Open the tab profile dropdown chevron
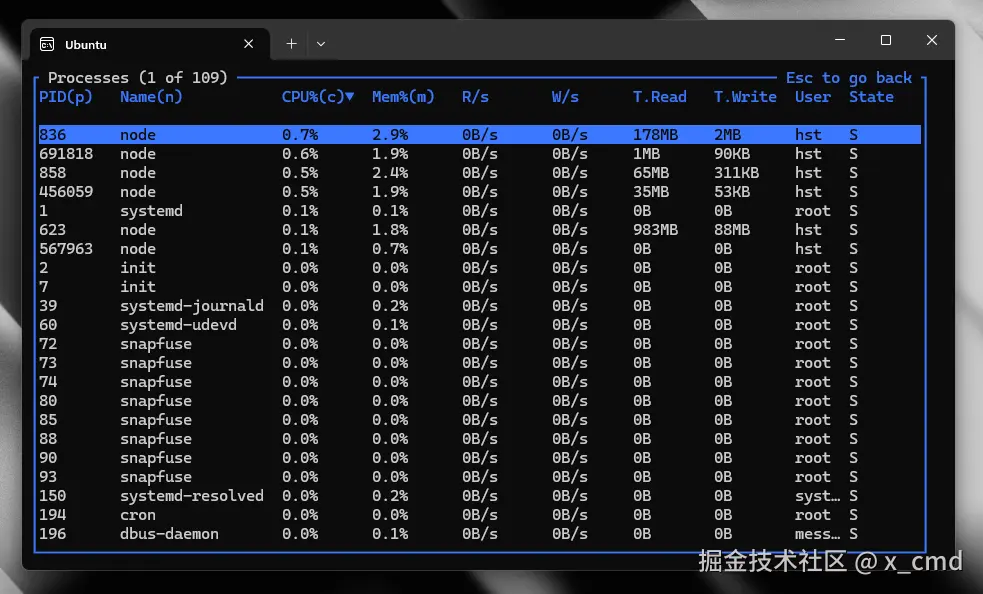 tap(321, 44)
